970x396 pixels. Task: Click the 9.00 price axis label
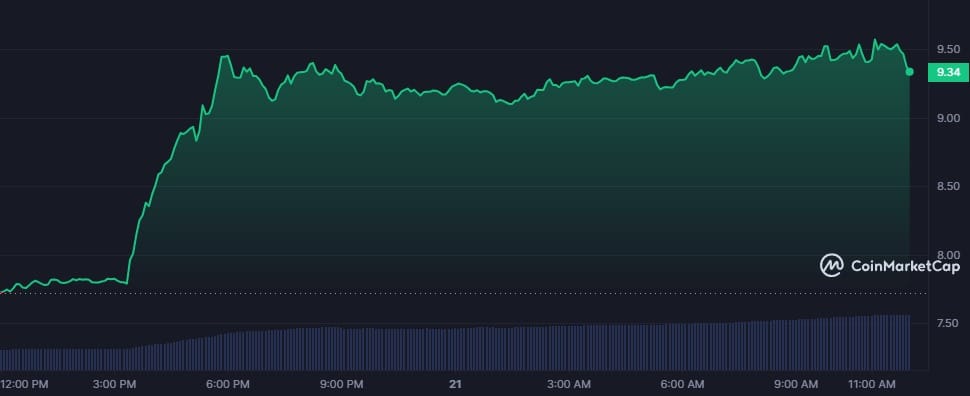pos(948,118)
